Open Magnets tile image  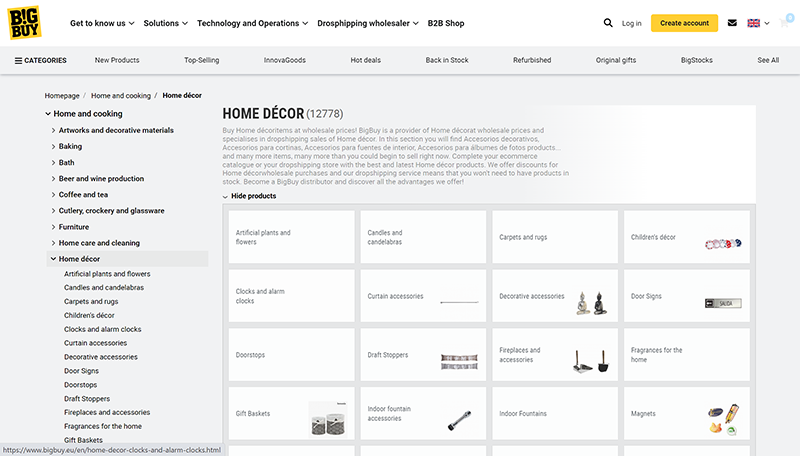[723, 419]
